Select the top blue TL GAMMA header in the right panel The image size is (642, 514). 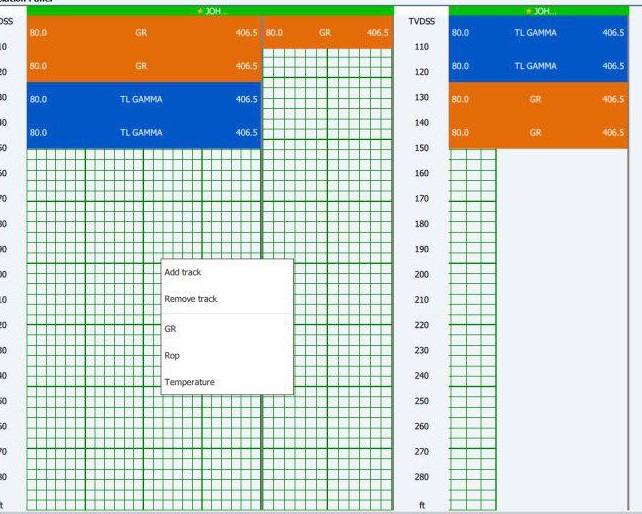pyautogui.click(x=538, y=33)
